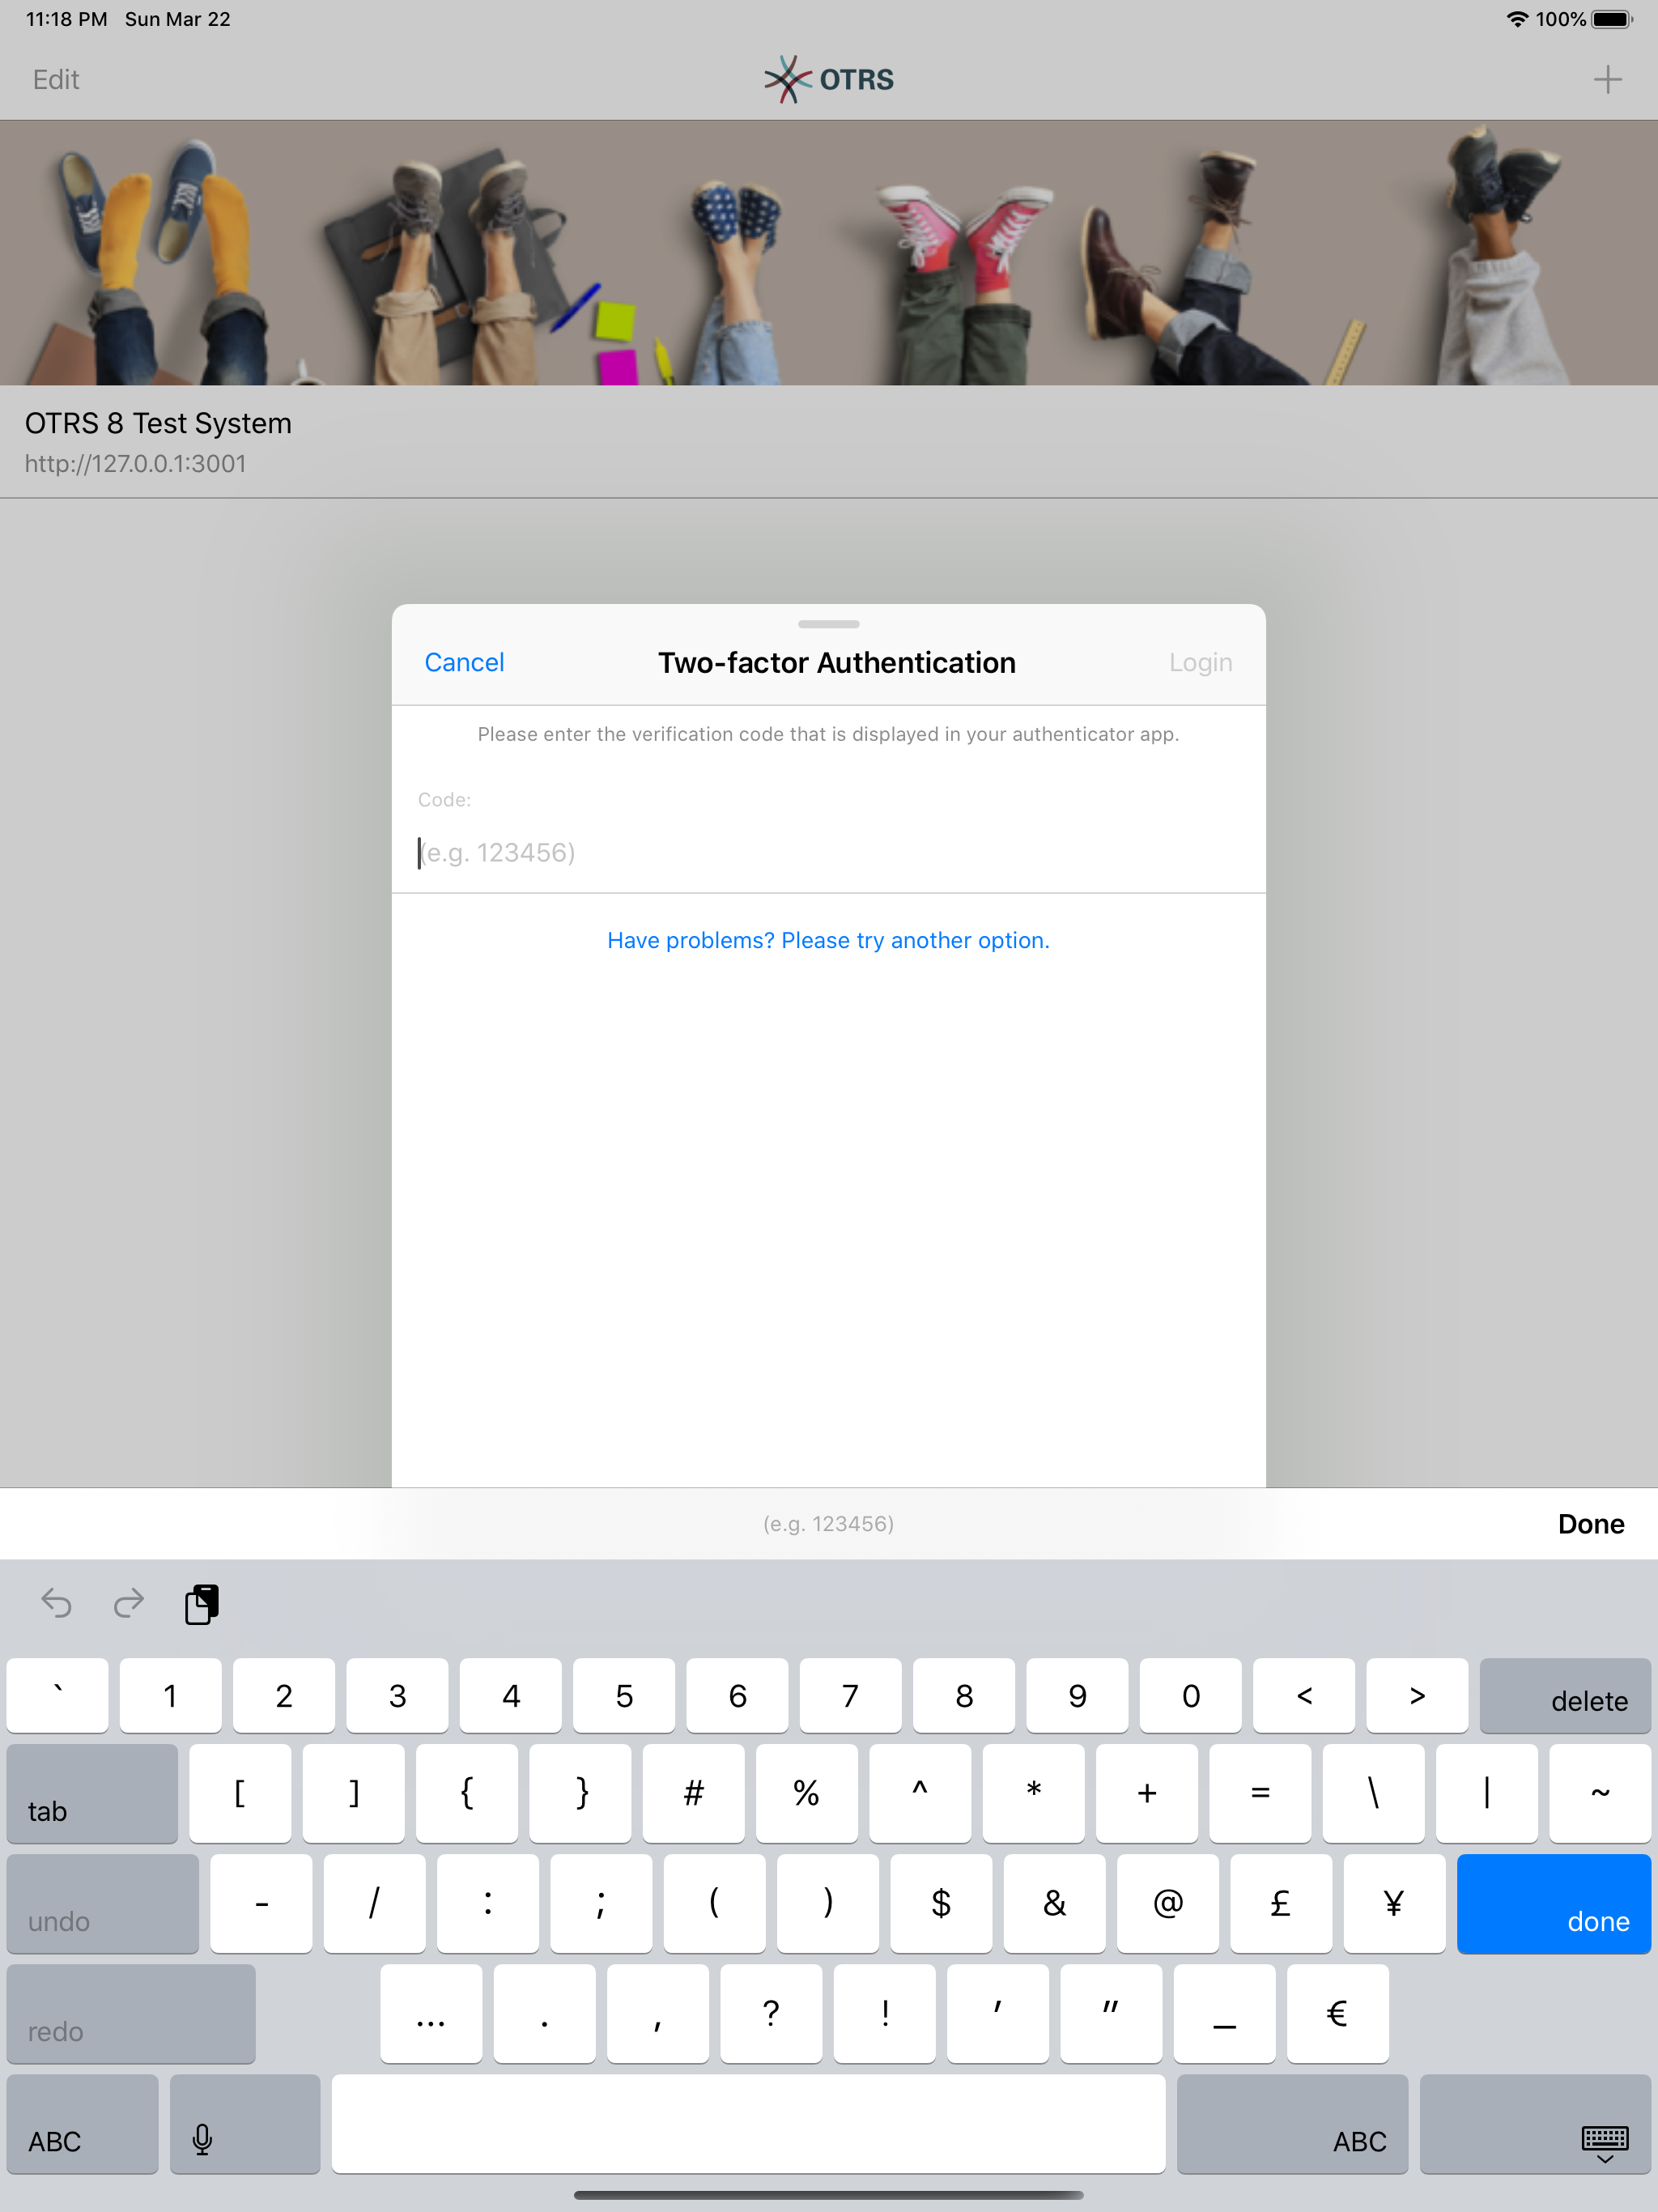1658x2212 pixels.
Task: Tap Done above the keyboard
Action: pos(1591,1524)
